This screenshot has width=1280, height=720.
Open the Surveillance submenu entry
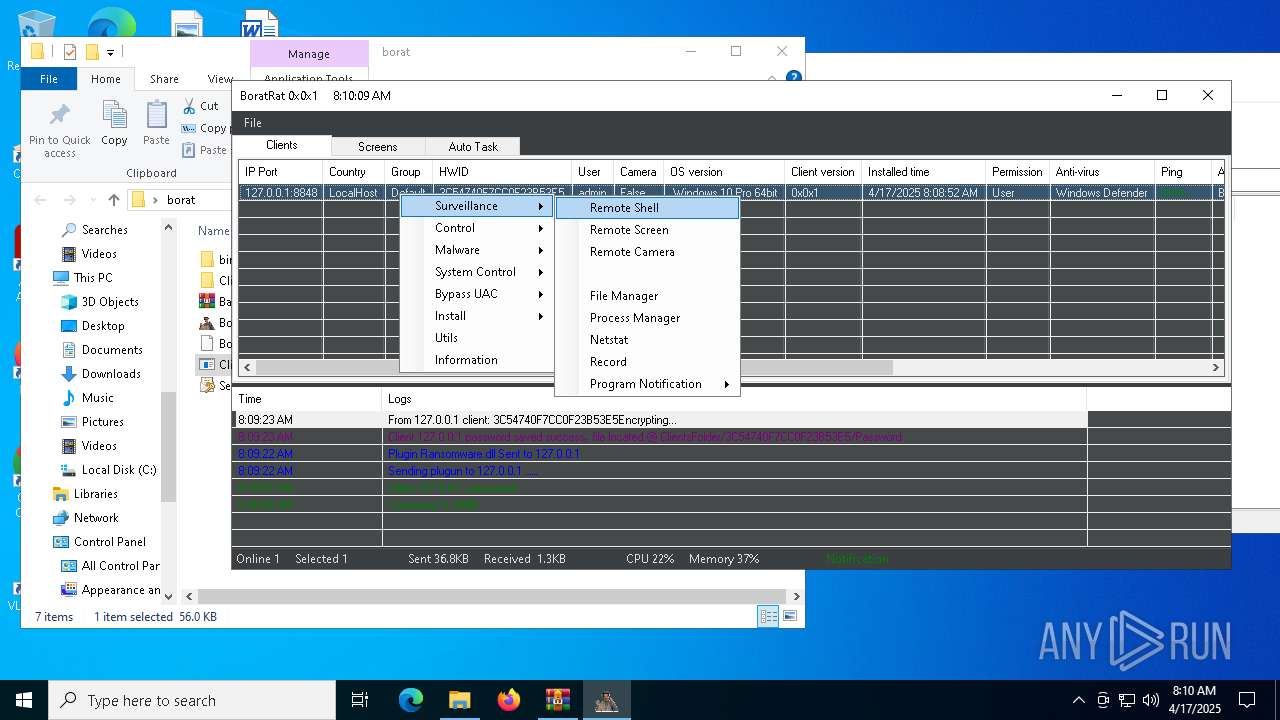coord(477,206)
